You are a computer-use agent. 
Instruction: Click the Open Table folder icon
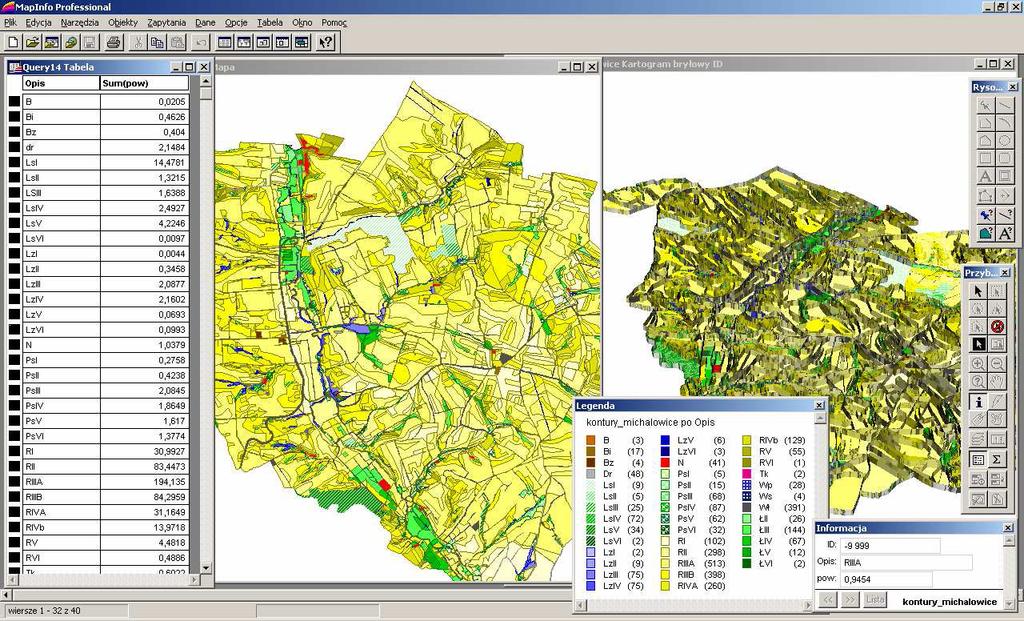tap(32, 42)
